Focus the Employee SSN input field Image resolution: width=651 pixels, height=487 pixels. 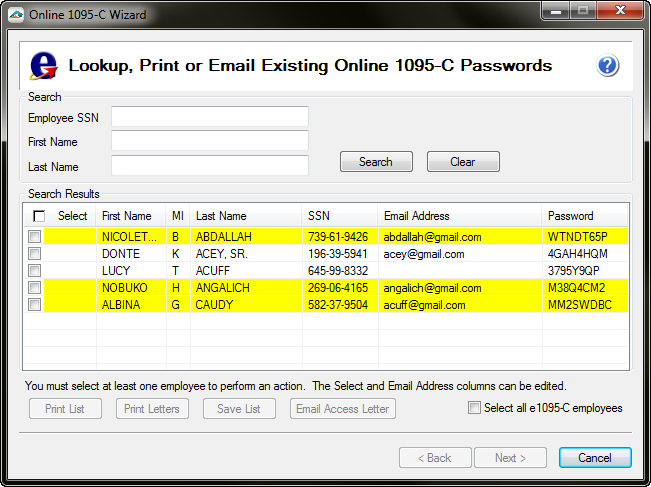209,117
